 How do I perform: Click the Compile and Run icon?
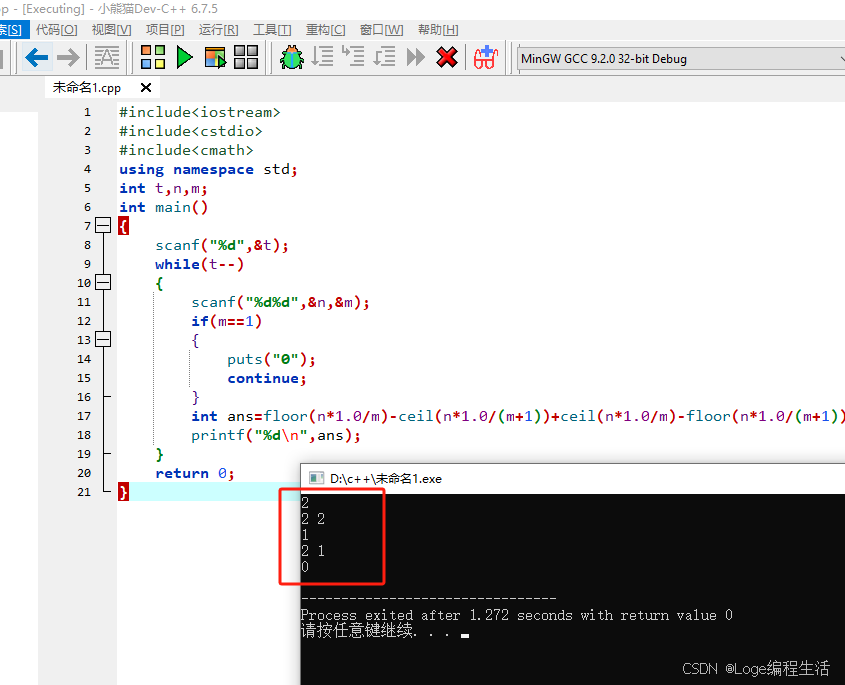pos(216,57)
